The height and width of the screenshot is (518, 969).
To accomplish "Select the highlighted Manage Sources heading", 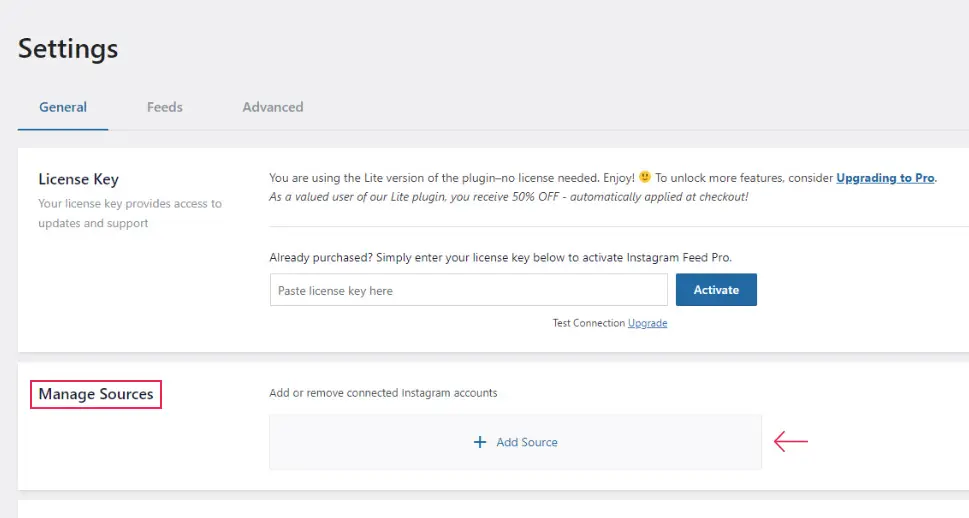I will pos(96,394).
